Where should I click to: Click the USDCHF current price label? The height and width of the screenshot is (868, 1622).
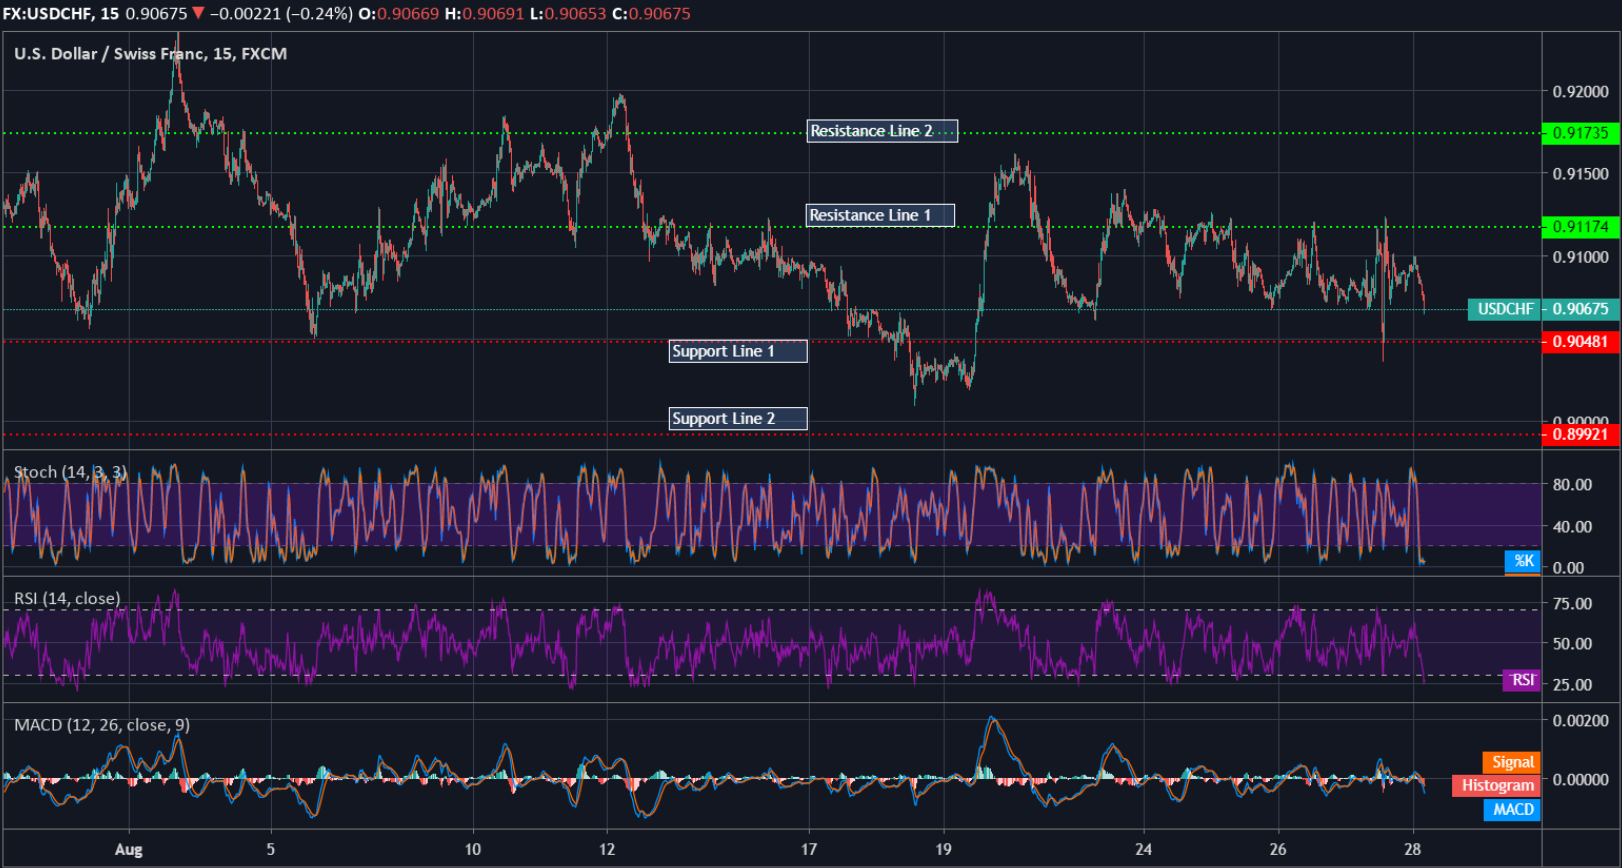[1505, 309]
